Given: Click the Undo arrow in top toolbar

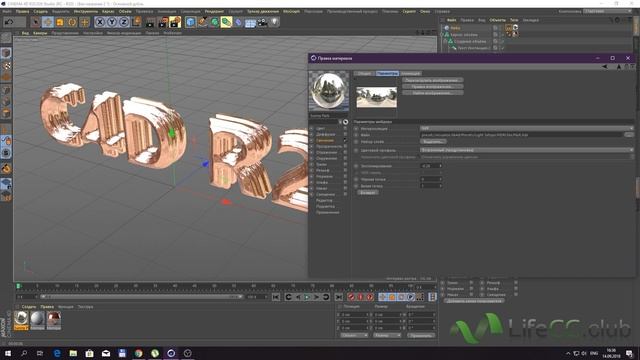Looking at the screenshot, I should (9, 22).
